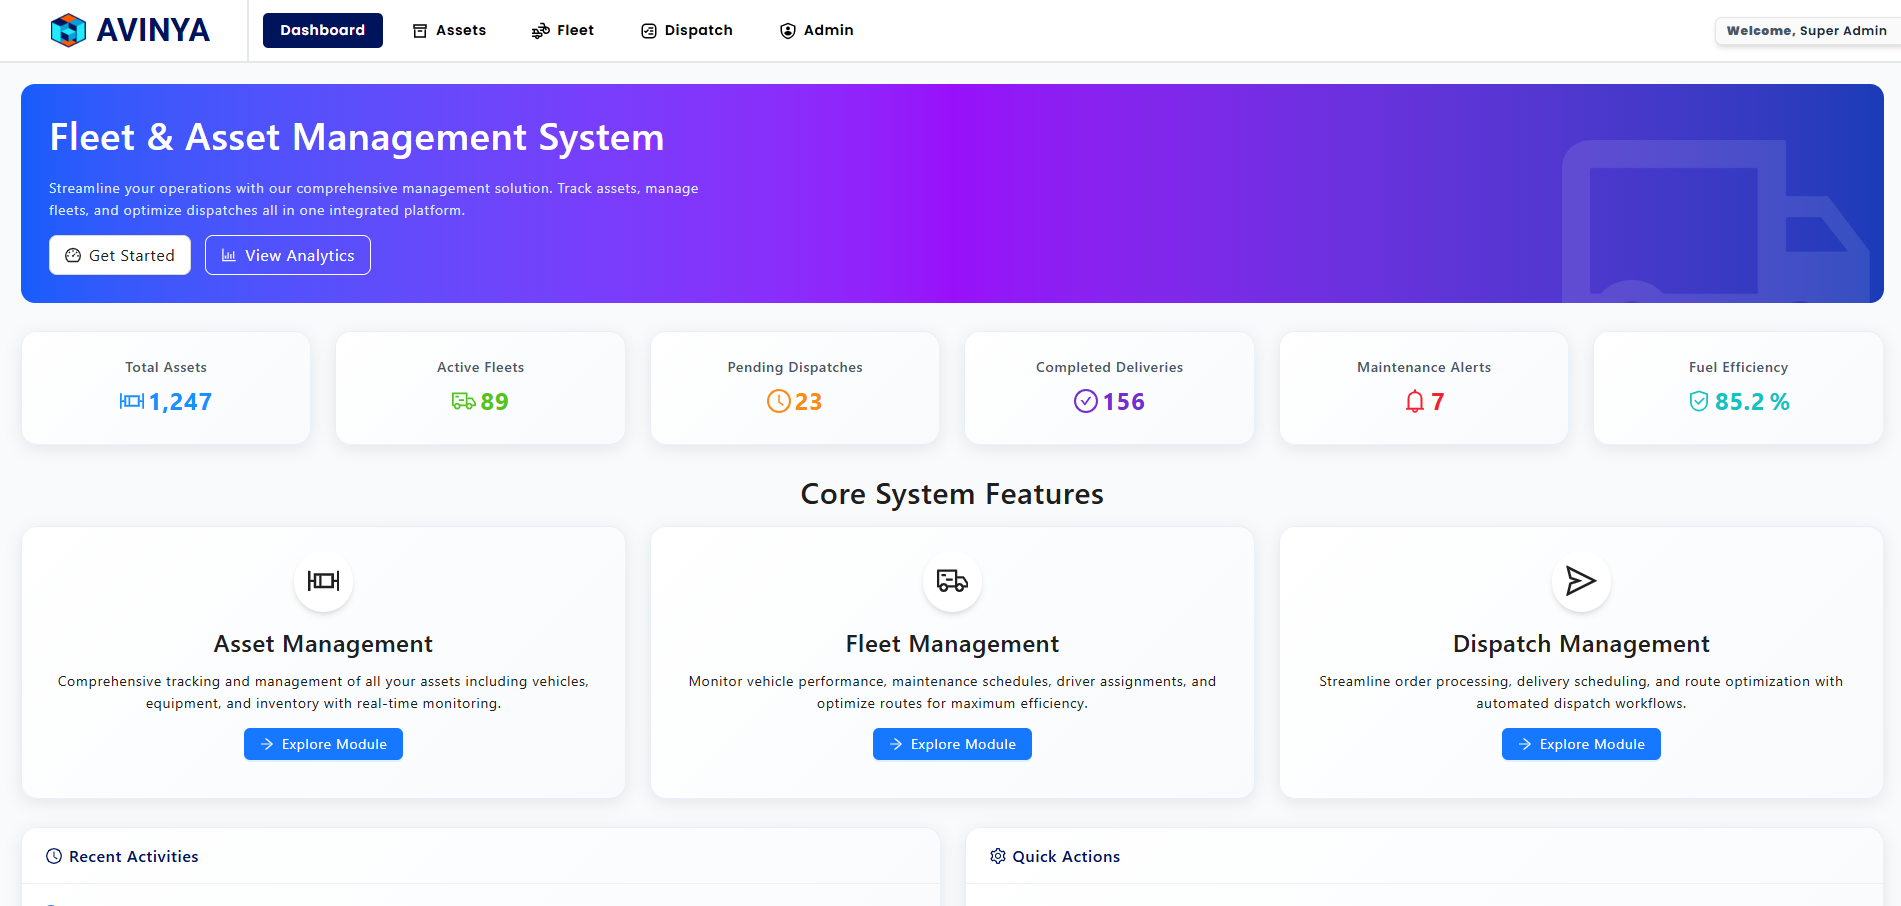Click the teal shield Fuel Efficiency icon
The image size is (1901, 906).
(1698, 402)
